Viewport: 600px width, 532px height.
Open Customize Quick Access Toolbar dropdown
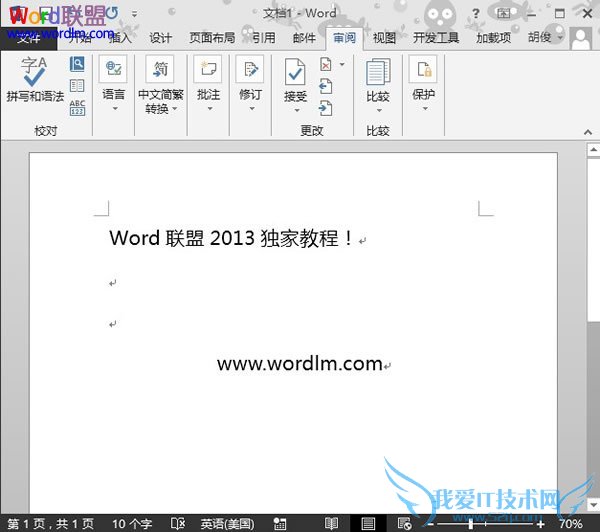(134, 14)
